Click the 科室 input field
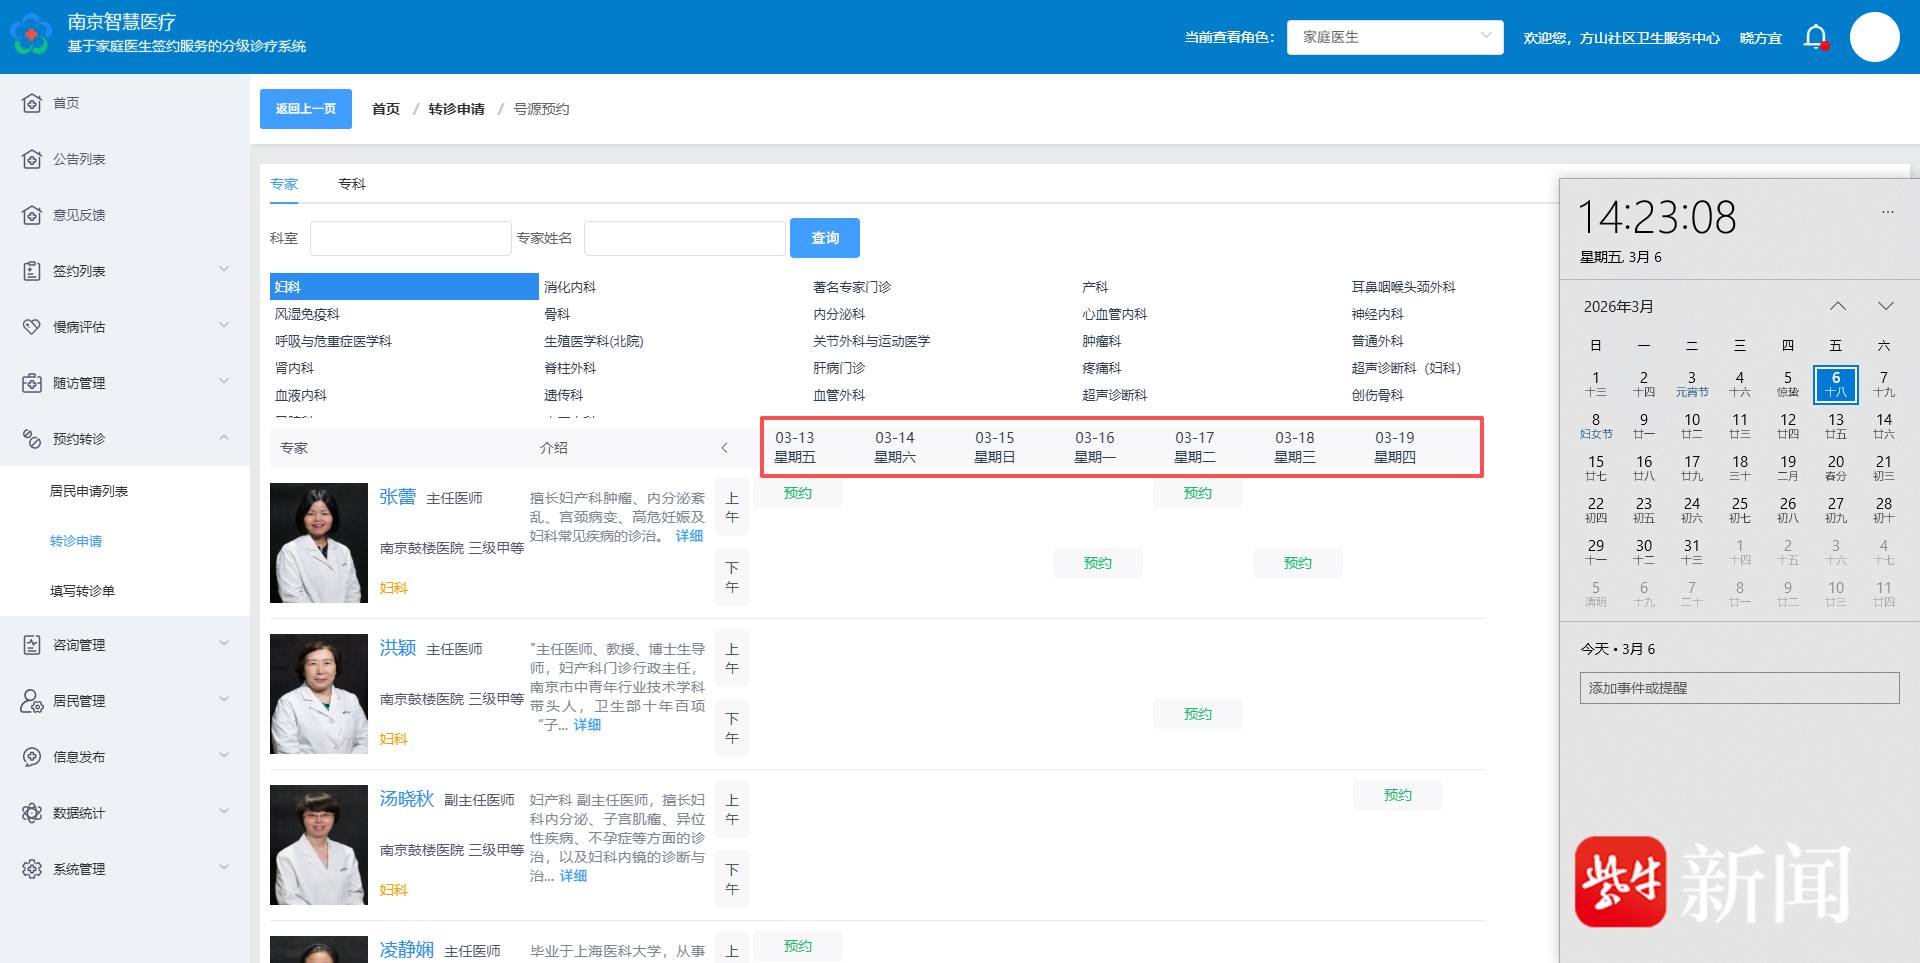 pyautogui.click(x=410, y=238)
